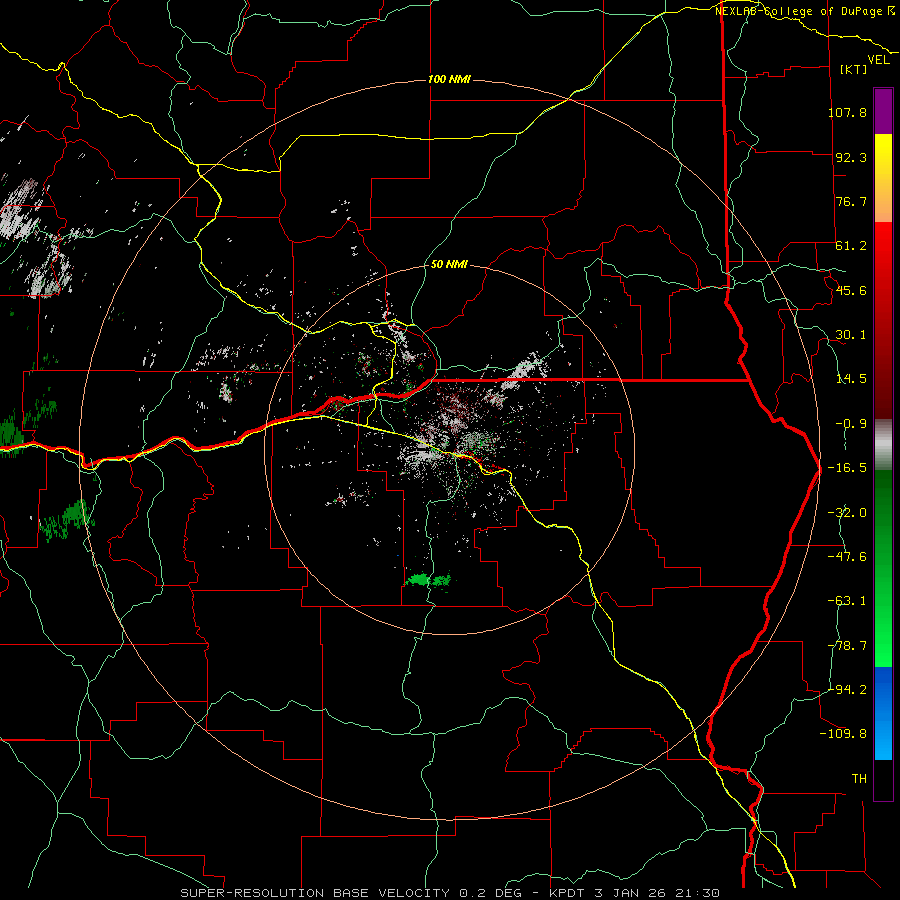This screenshot has height=900, width=900.
Task: Select the -16.5 scale value
Action: click(847, 468)
